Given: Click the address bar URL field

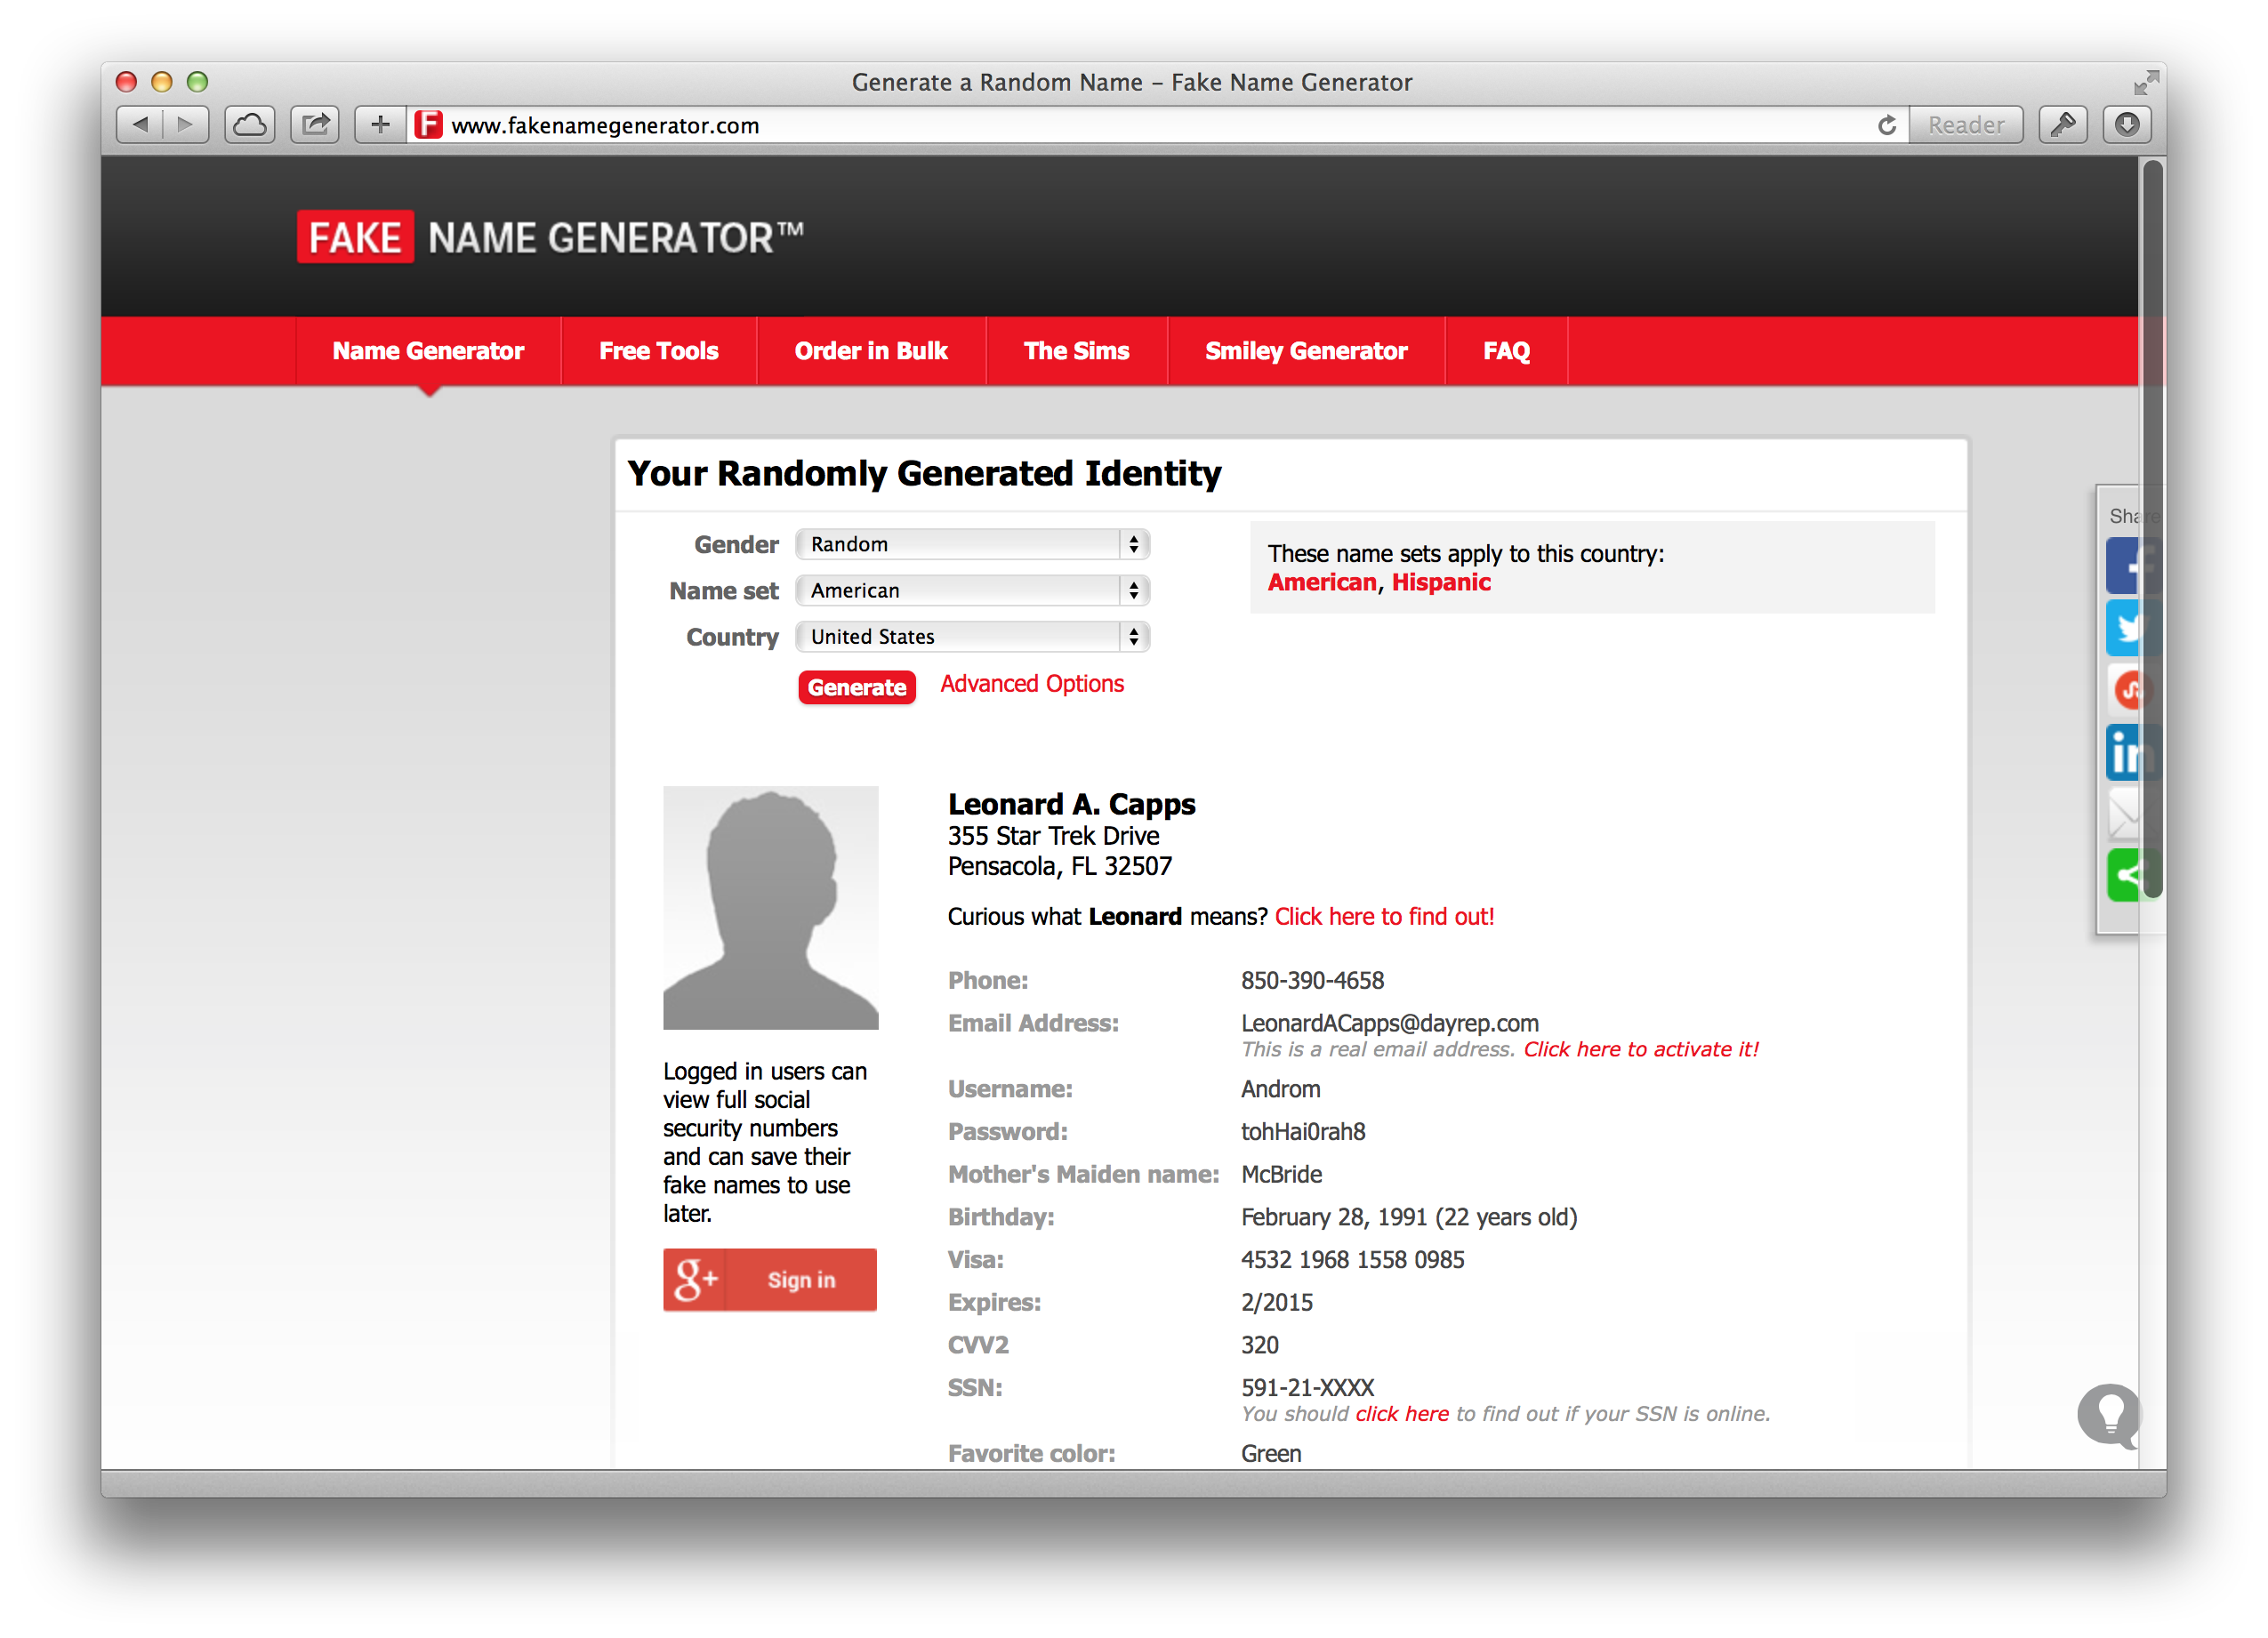Looking at the screenshot, I should click(1100, 125).
